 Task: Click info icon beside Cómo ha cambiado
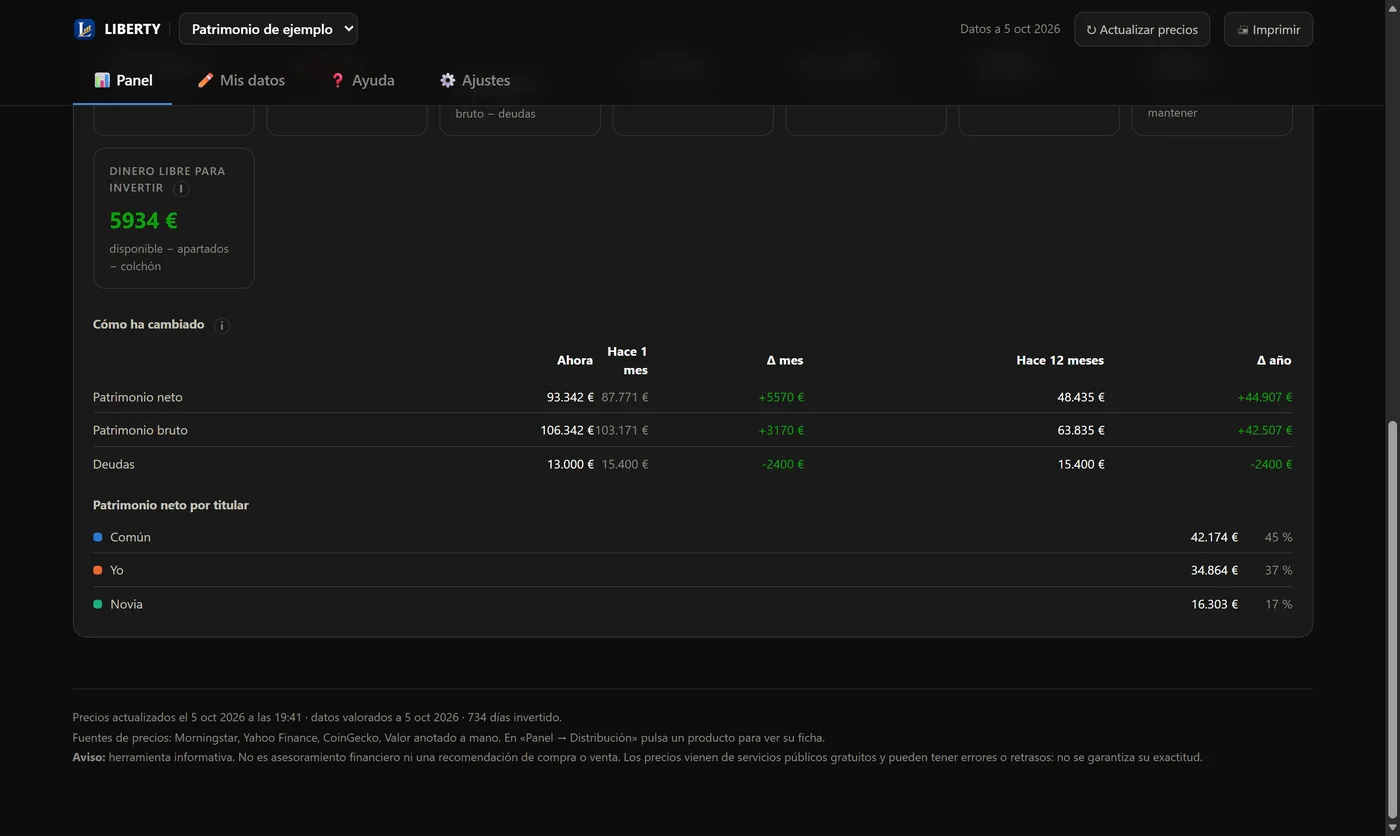(222, 326)
